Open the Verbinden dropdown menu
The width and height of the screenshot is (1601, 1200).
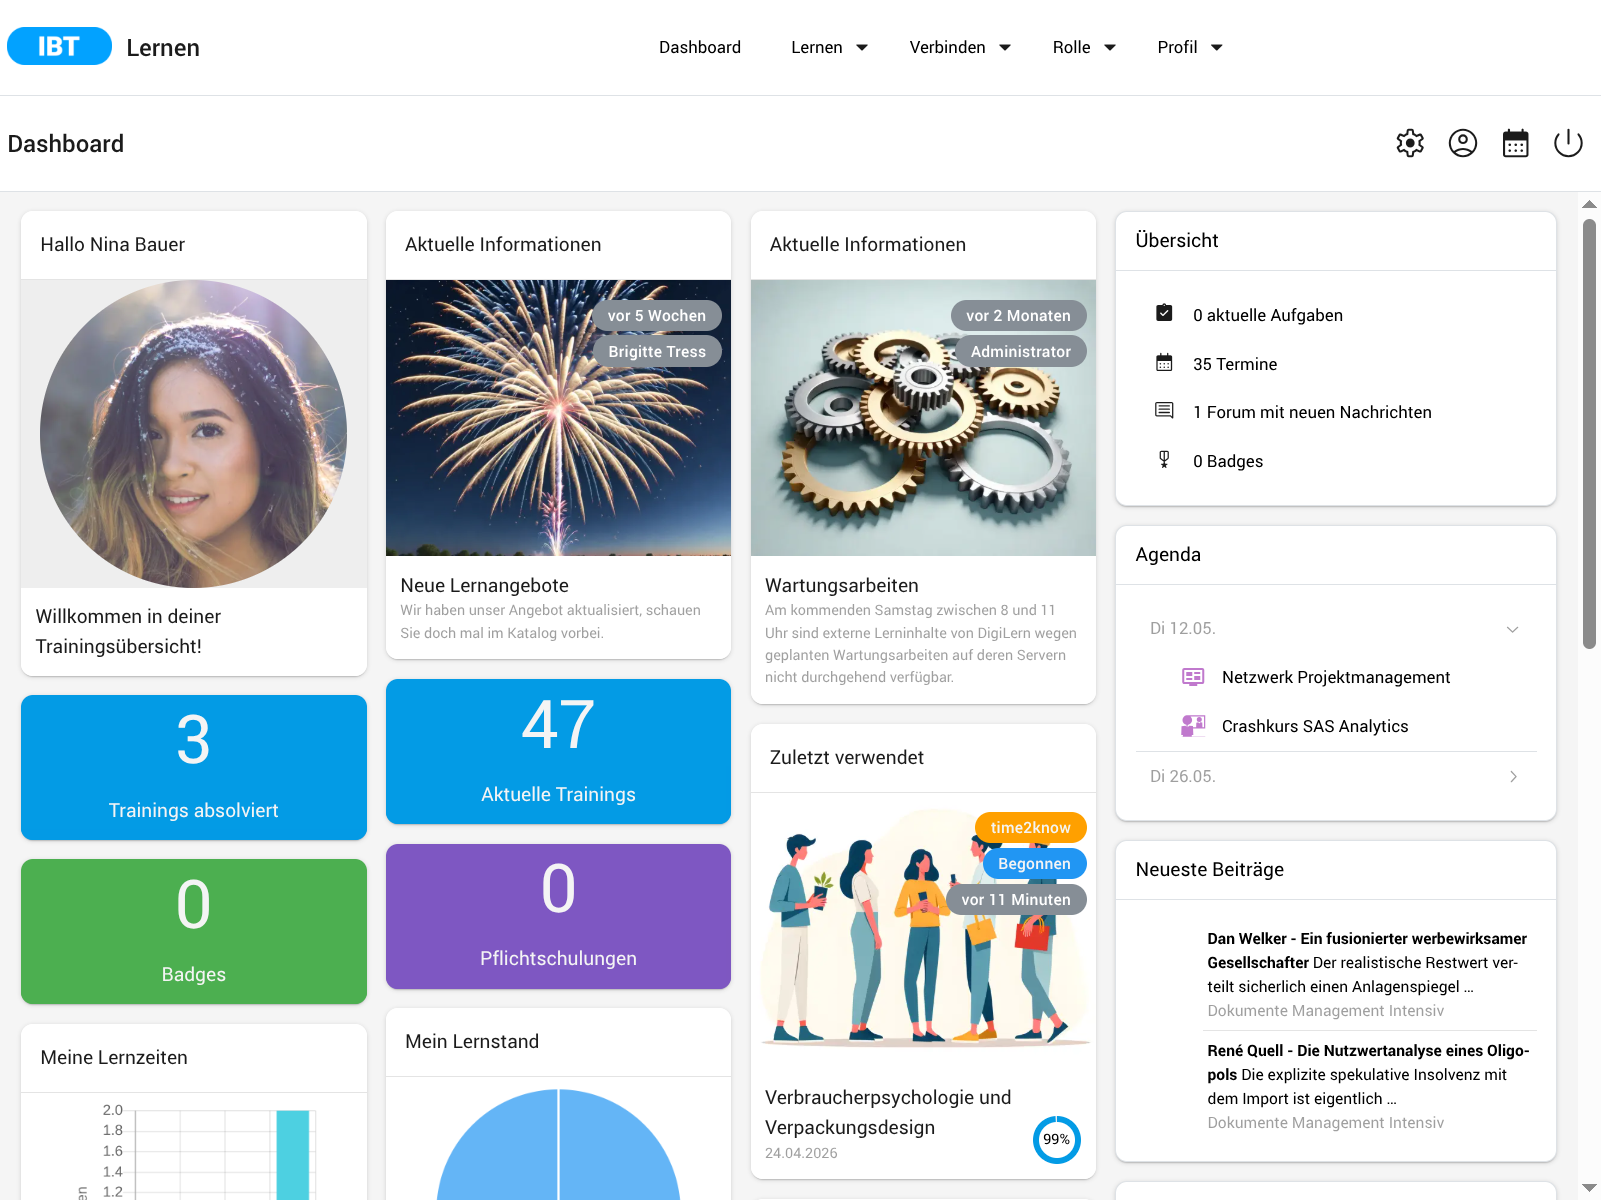coord(960,47)
